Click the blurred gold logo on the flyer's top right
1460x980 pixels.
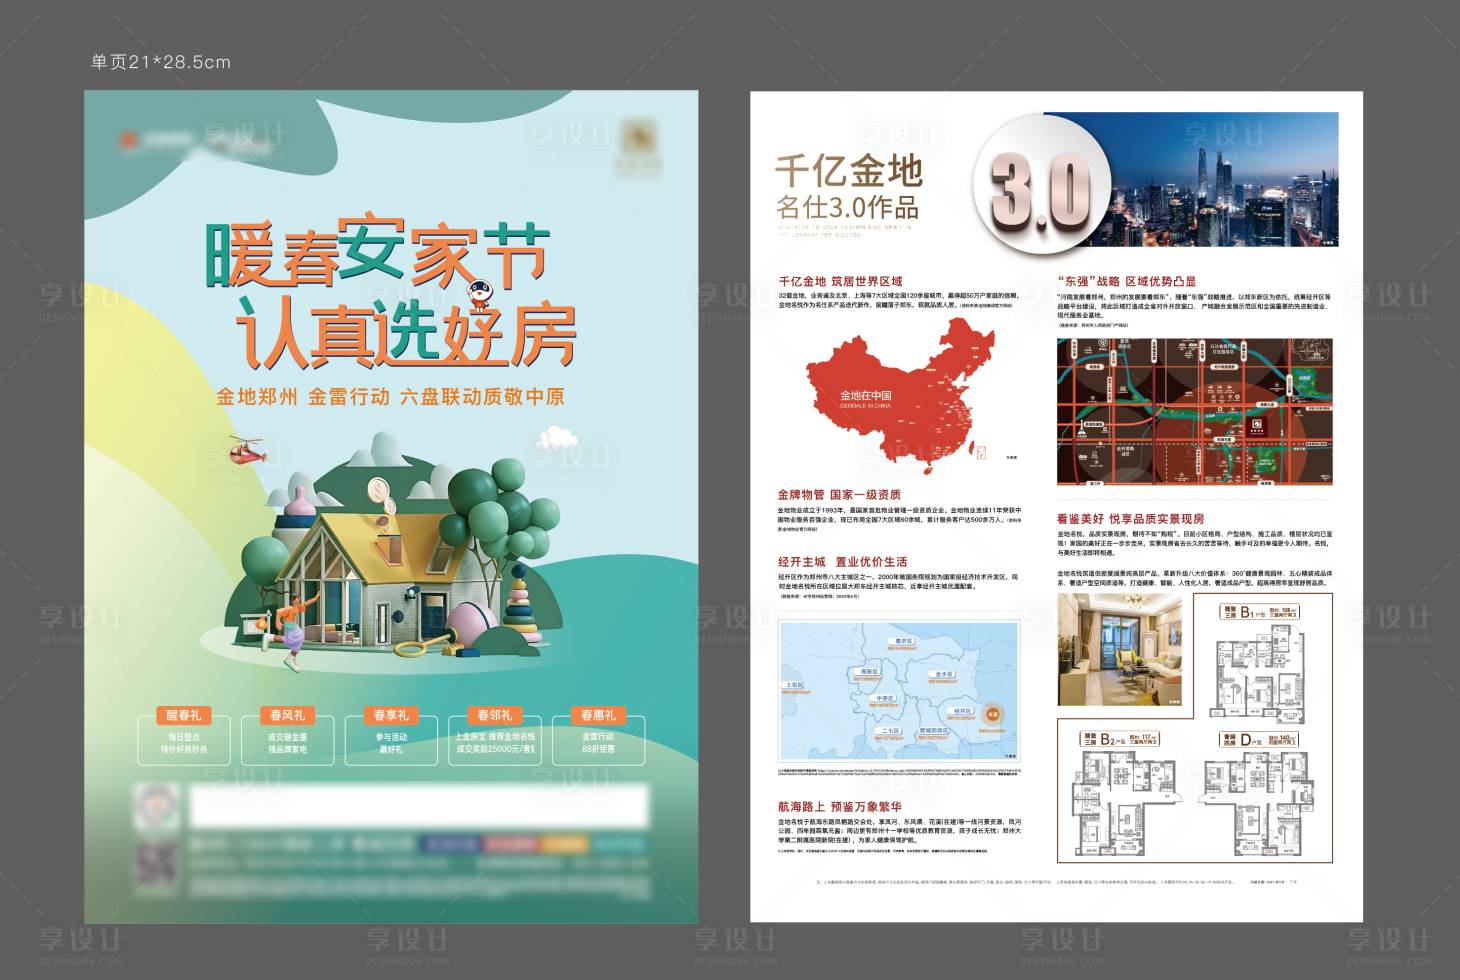tap(638, 146)
